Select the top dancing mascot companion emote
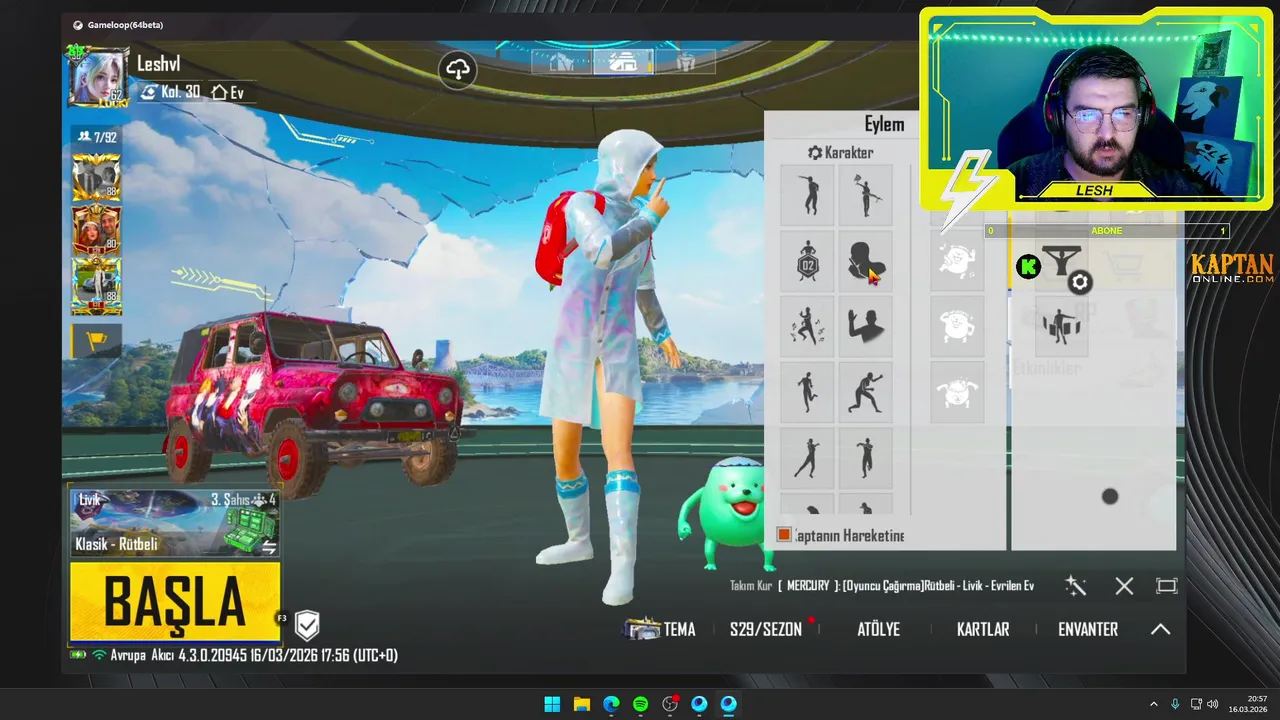Image resolution: width=1280 pixels, height=720 pixels. pos(957,261)
